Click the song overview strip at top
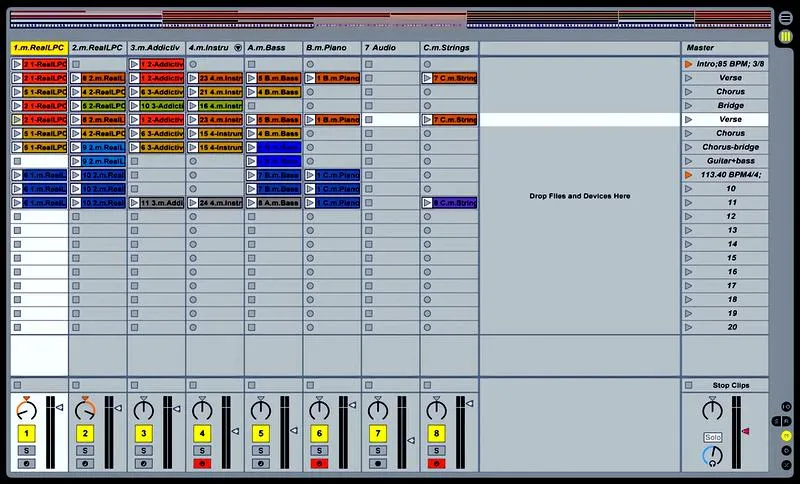Viewport: 800px width, 484px height. pyautogui.click(x=391, y=19)
